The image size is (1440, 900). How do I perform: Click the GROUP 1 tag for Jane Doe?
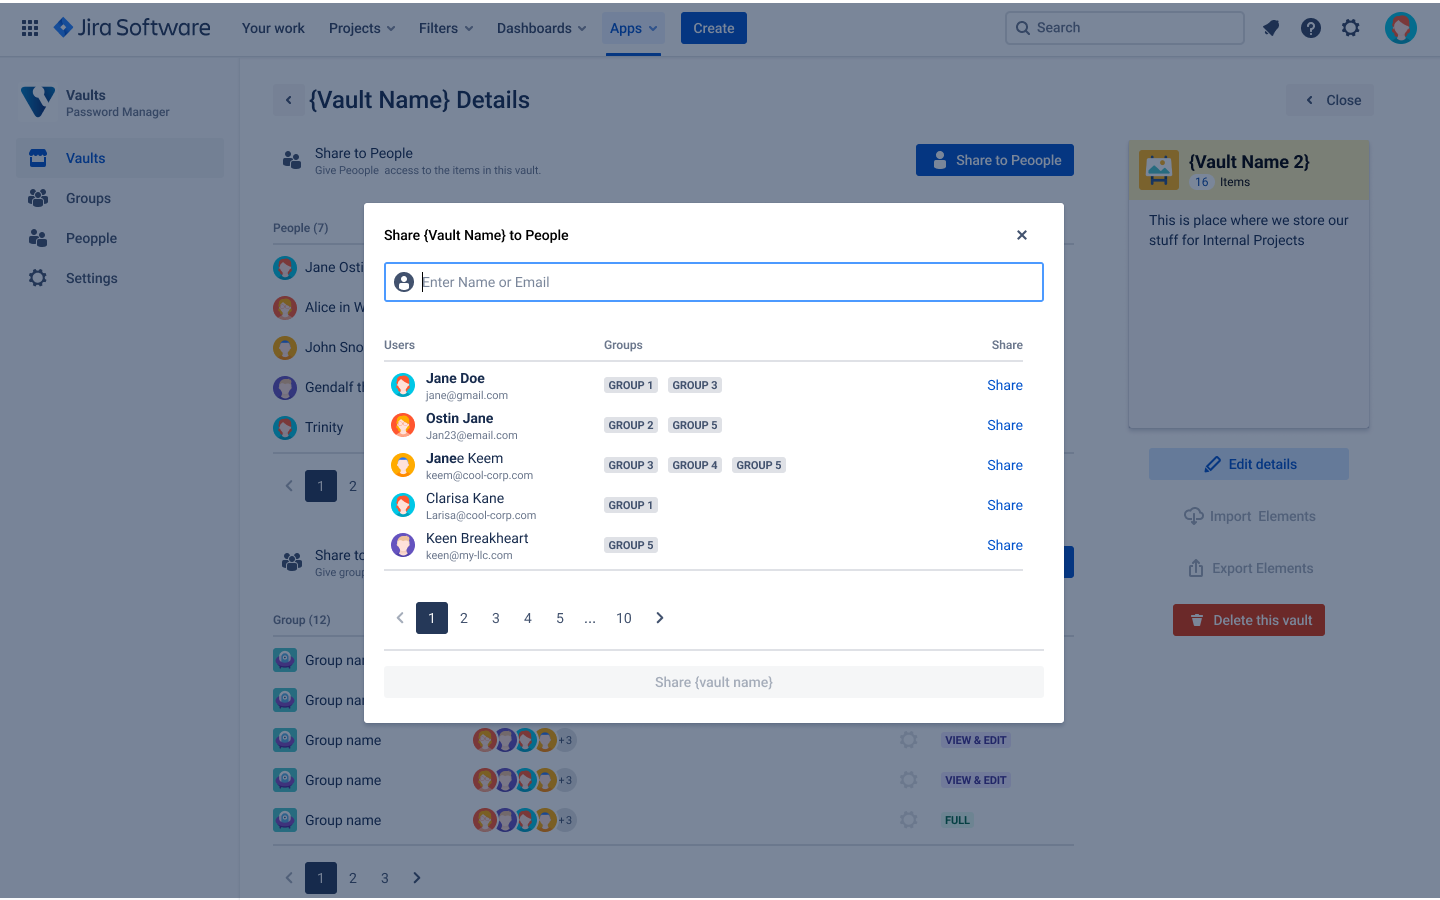(631, 385)
